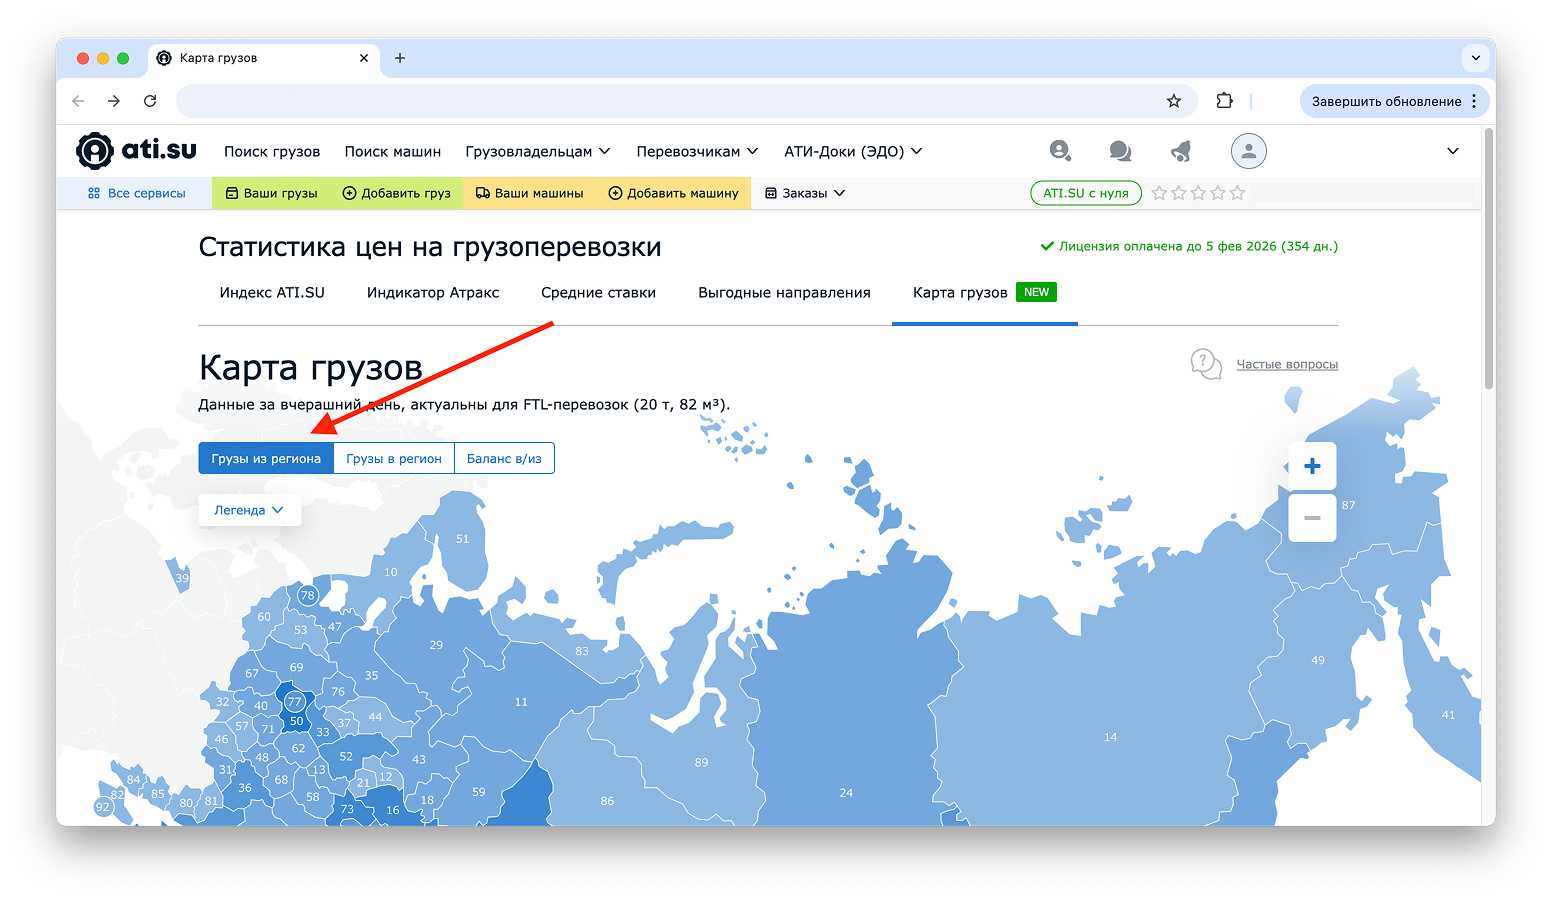Select the "Грузы из региона" map mode

point(266,458)
